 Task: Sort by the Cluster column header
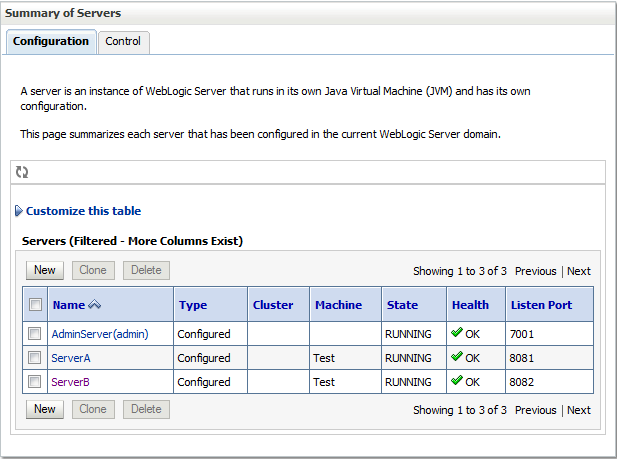[273, 305]
